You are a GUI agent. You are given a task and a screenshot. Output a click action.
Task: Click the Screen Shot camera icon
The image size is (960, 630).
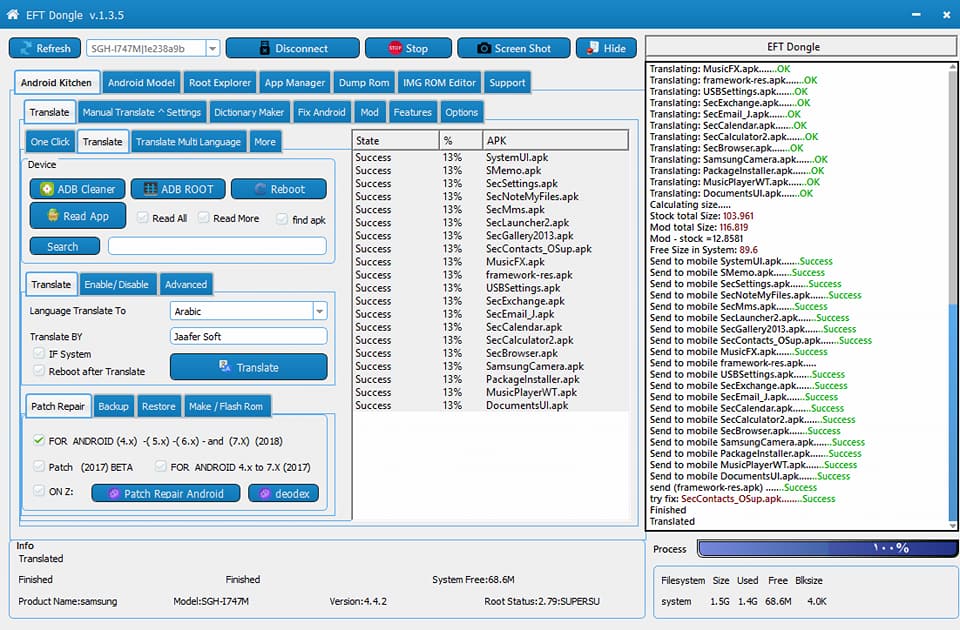(x=484, y=48)
